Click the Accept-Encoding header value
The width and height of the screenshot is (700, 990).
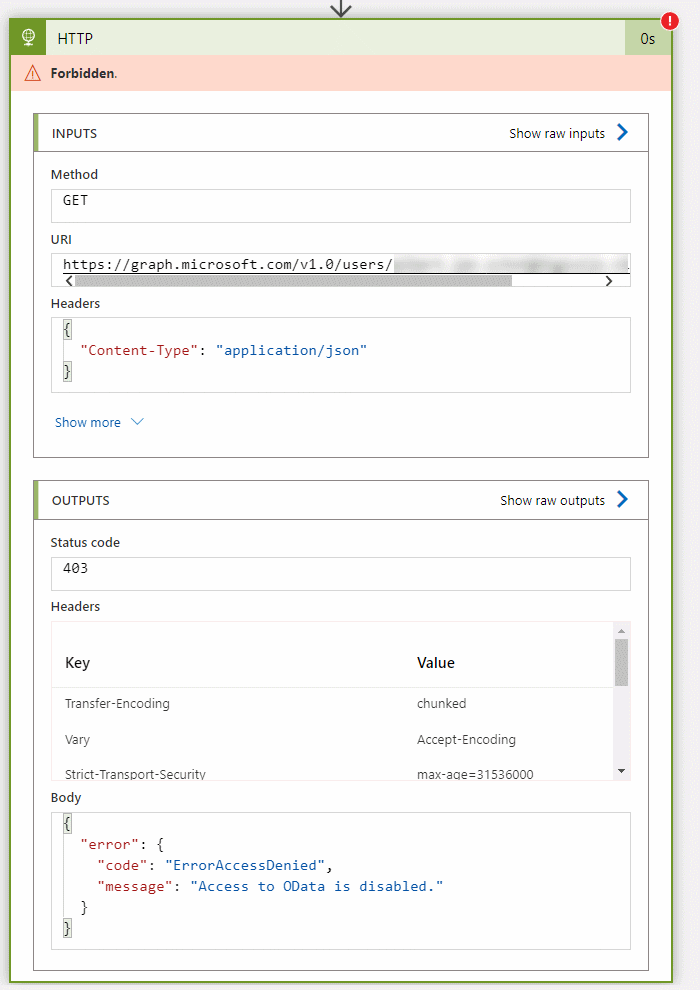point(466,739)
